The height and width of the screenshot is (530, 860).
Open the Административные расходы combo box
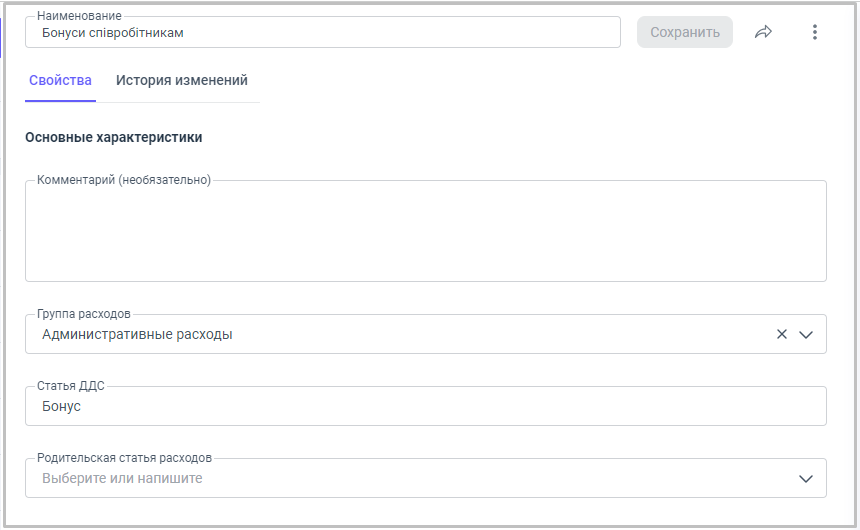pyautogui.click(x=400, y=335)
